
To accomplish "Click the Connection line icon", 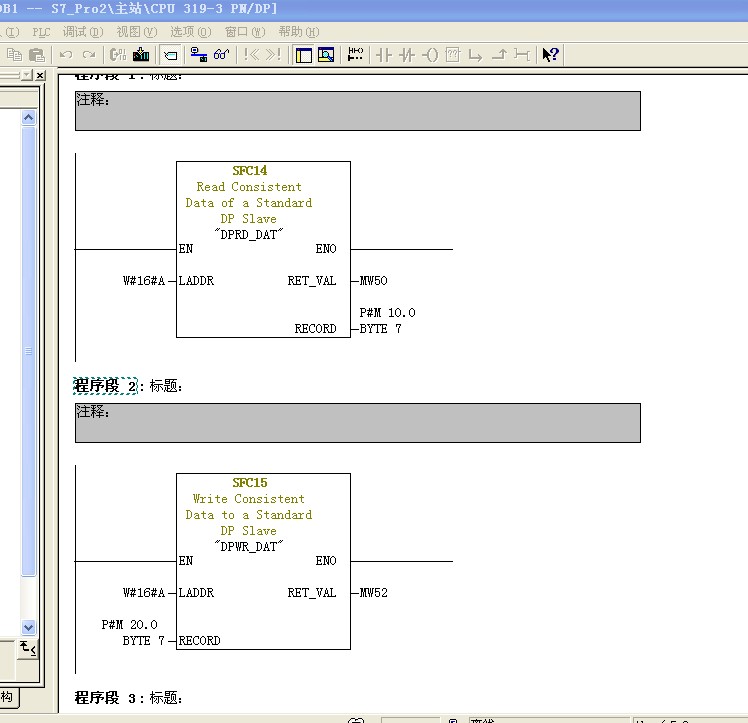I will click(522, 55).
